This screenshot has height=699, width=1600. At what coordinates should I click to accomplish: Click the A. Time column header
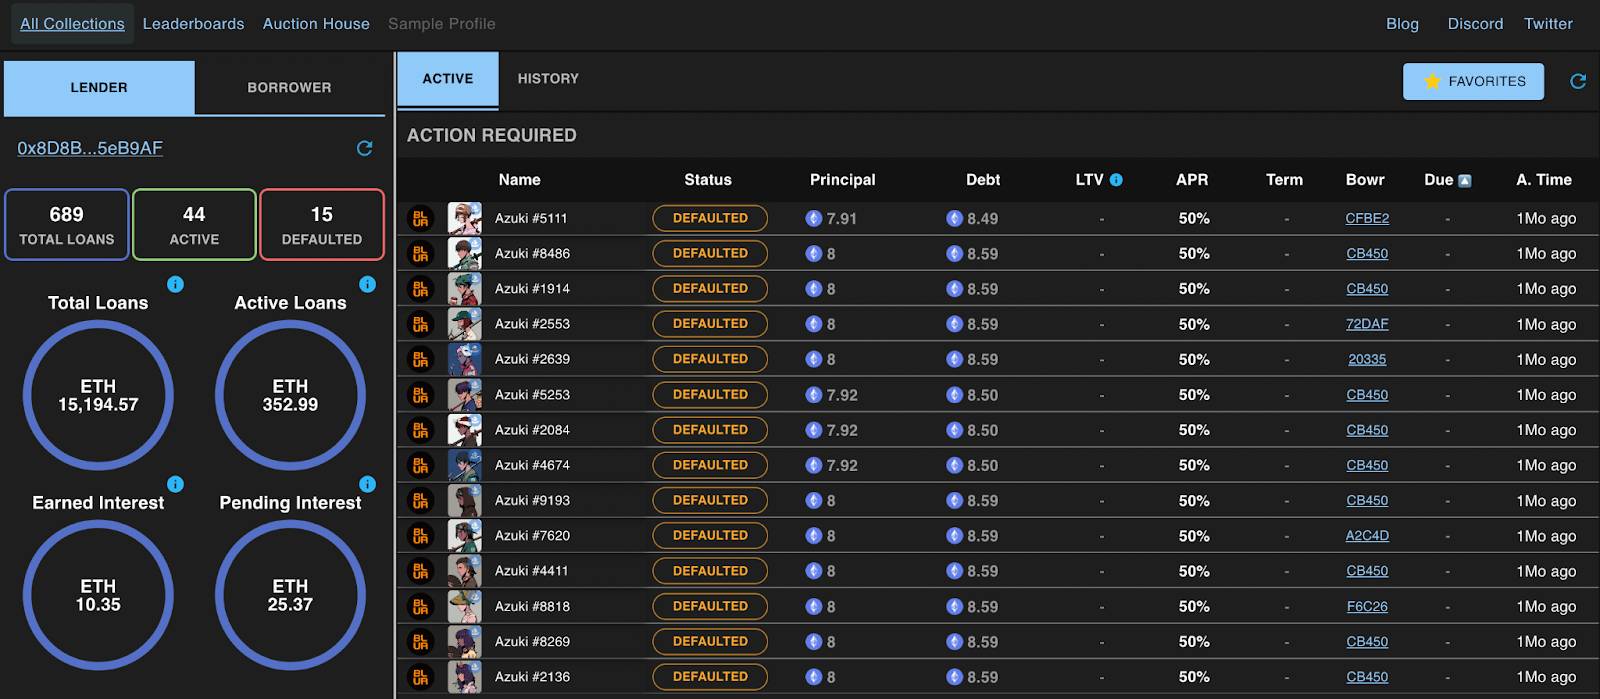tap(1544, 180)
